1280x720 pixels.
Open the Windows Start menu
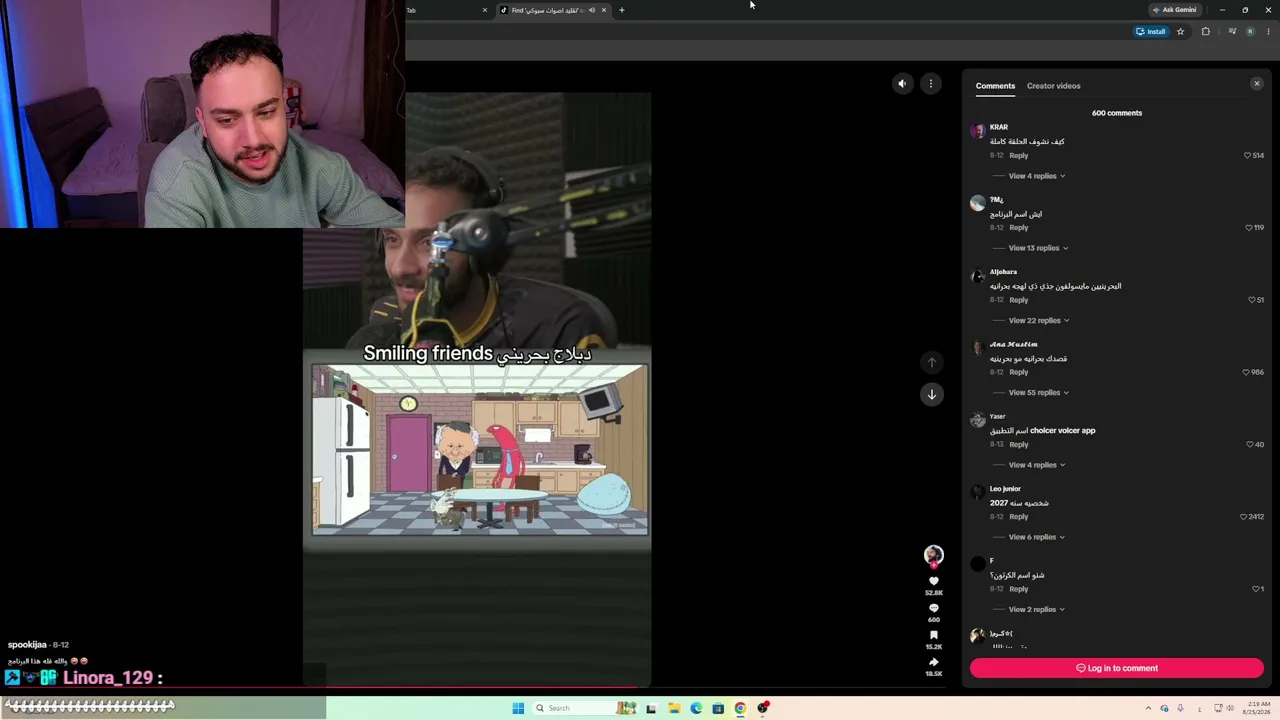(518, 708)
